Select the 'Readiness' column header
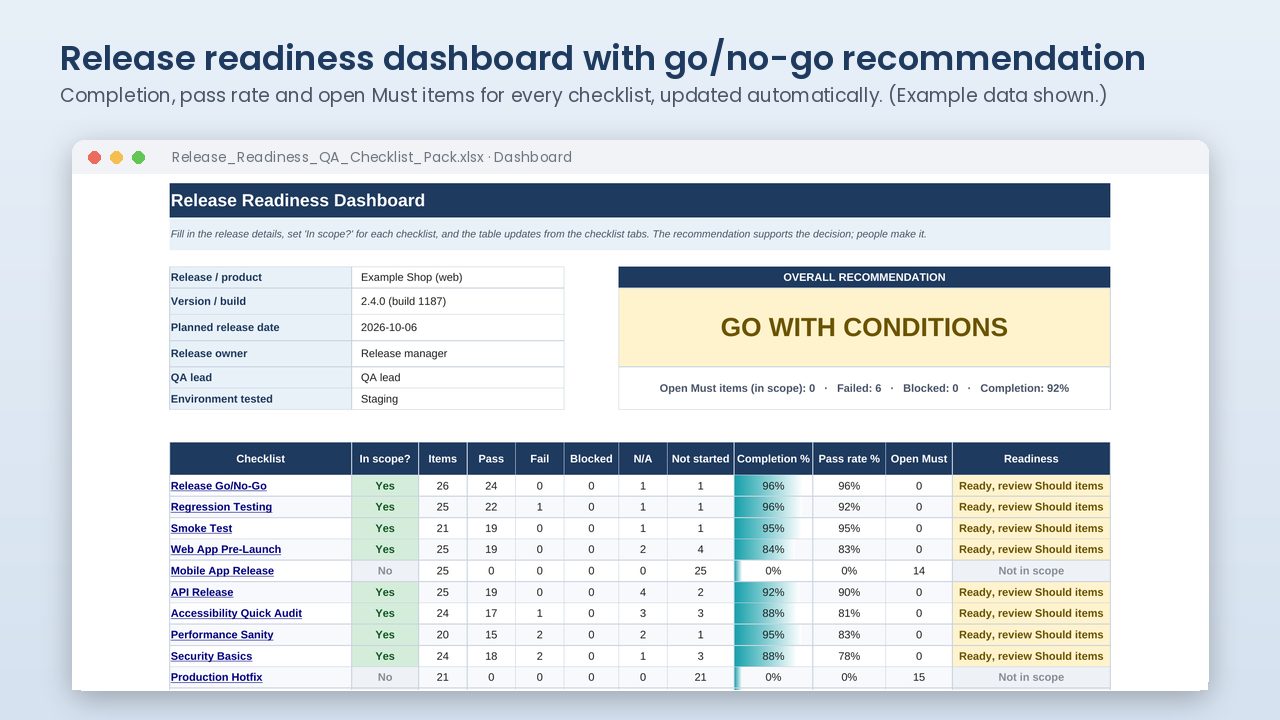 click(1031, 459)
